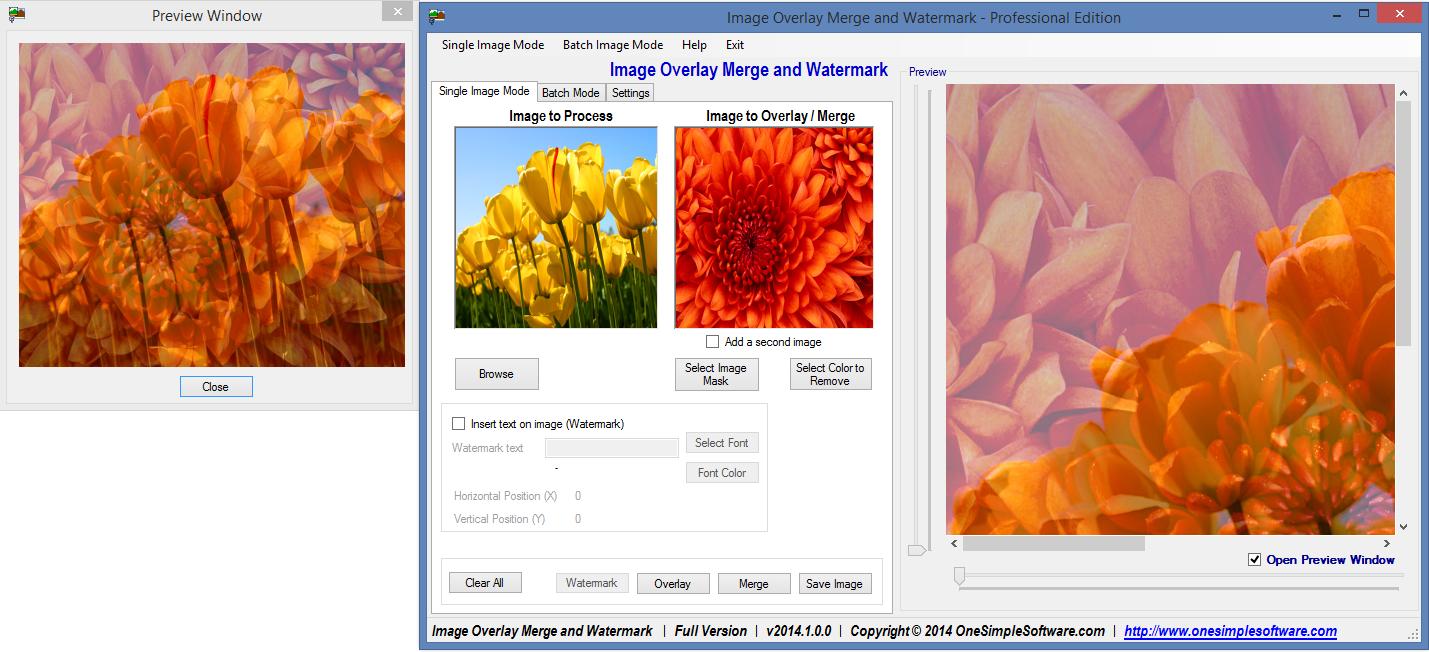Click the preview scroll down arrow
Viewport: 1429px width, 652px height.
(1403, 526)
